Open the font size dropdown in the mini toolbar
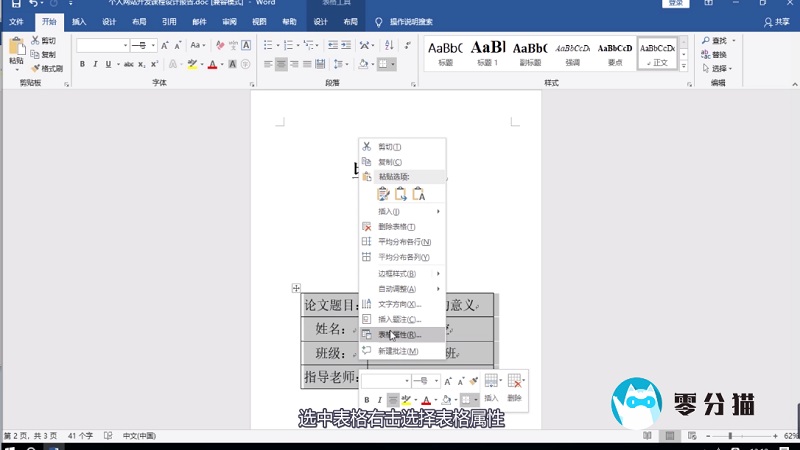Screen dimensions: 800x450 pos(436,381)
